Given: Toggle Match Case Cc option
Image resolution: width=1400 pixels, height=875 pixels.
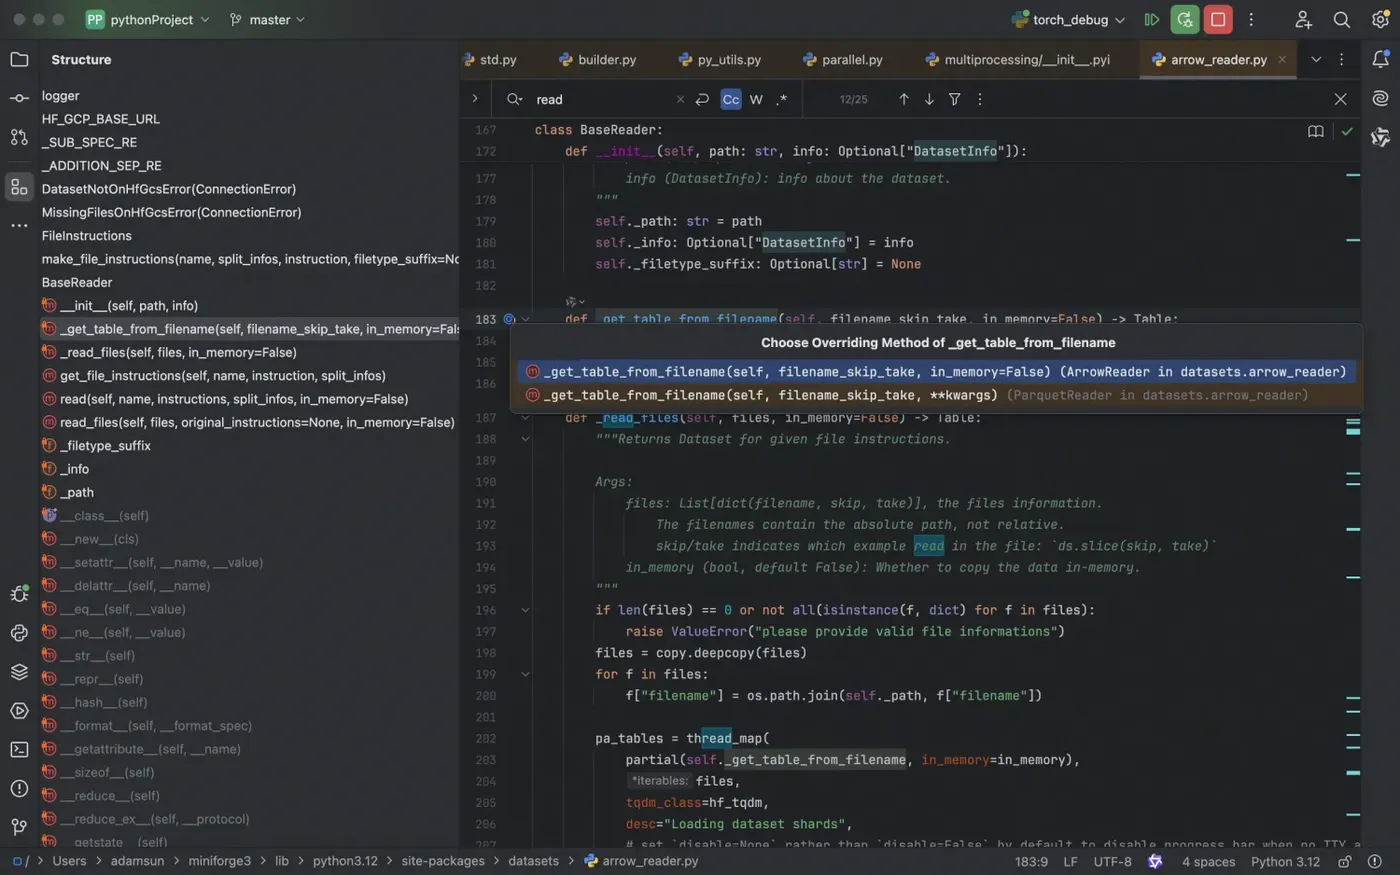Looking at the screenshot, I should (x=731, y=99).
